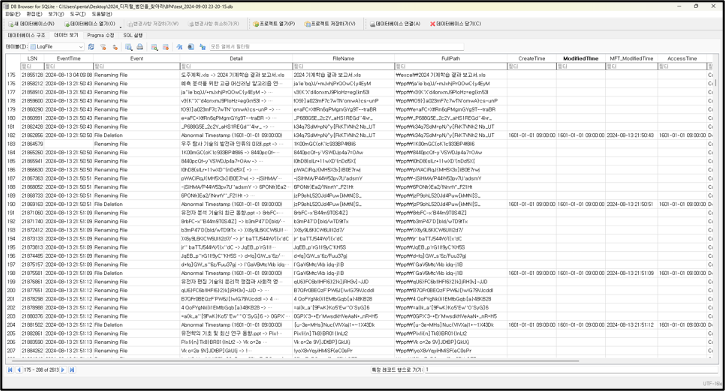Go to the last record page button
This screenshot has height=392, width=726.
[72, 370]
